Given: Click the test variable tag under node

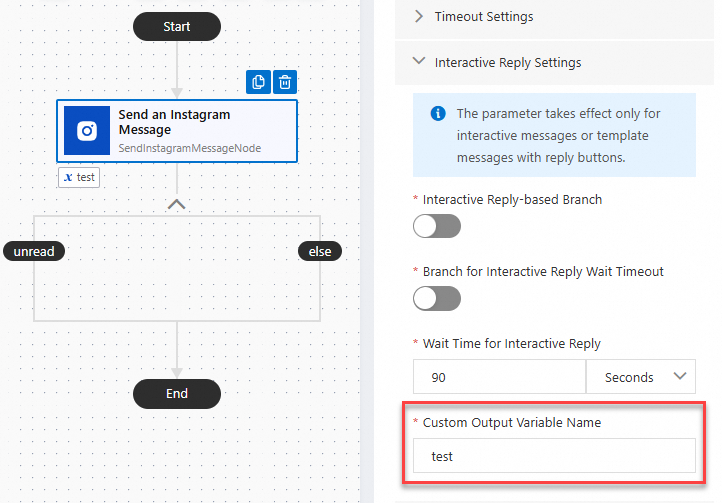Looking at the screenshot, I should click(x=79, y=177).
